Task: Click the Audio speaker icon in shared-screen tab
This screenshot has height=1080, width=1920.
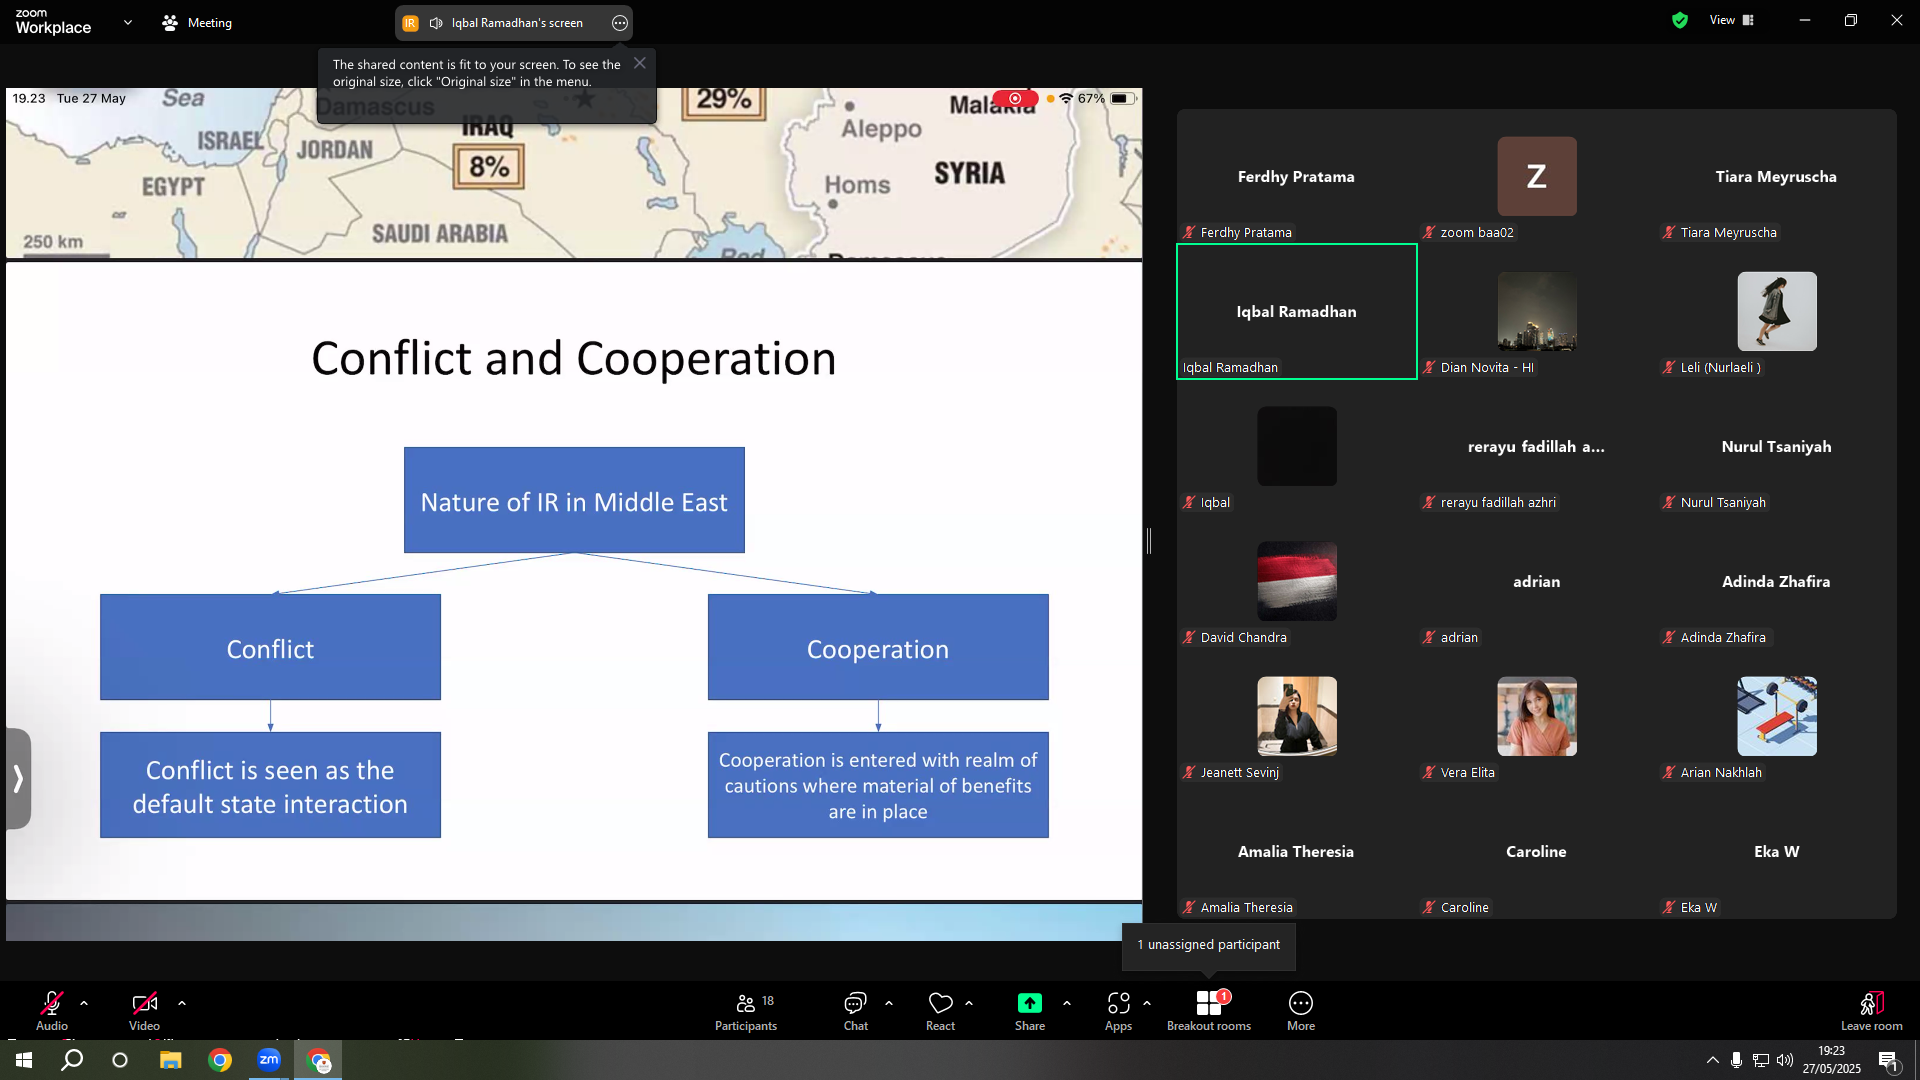Action: pos(436,23)
